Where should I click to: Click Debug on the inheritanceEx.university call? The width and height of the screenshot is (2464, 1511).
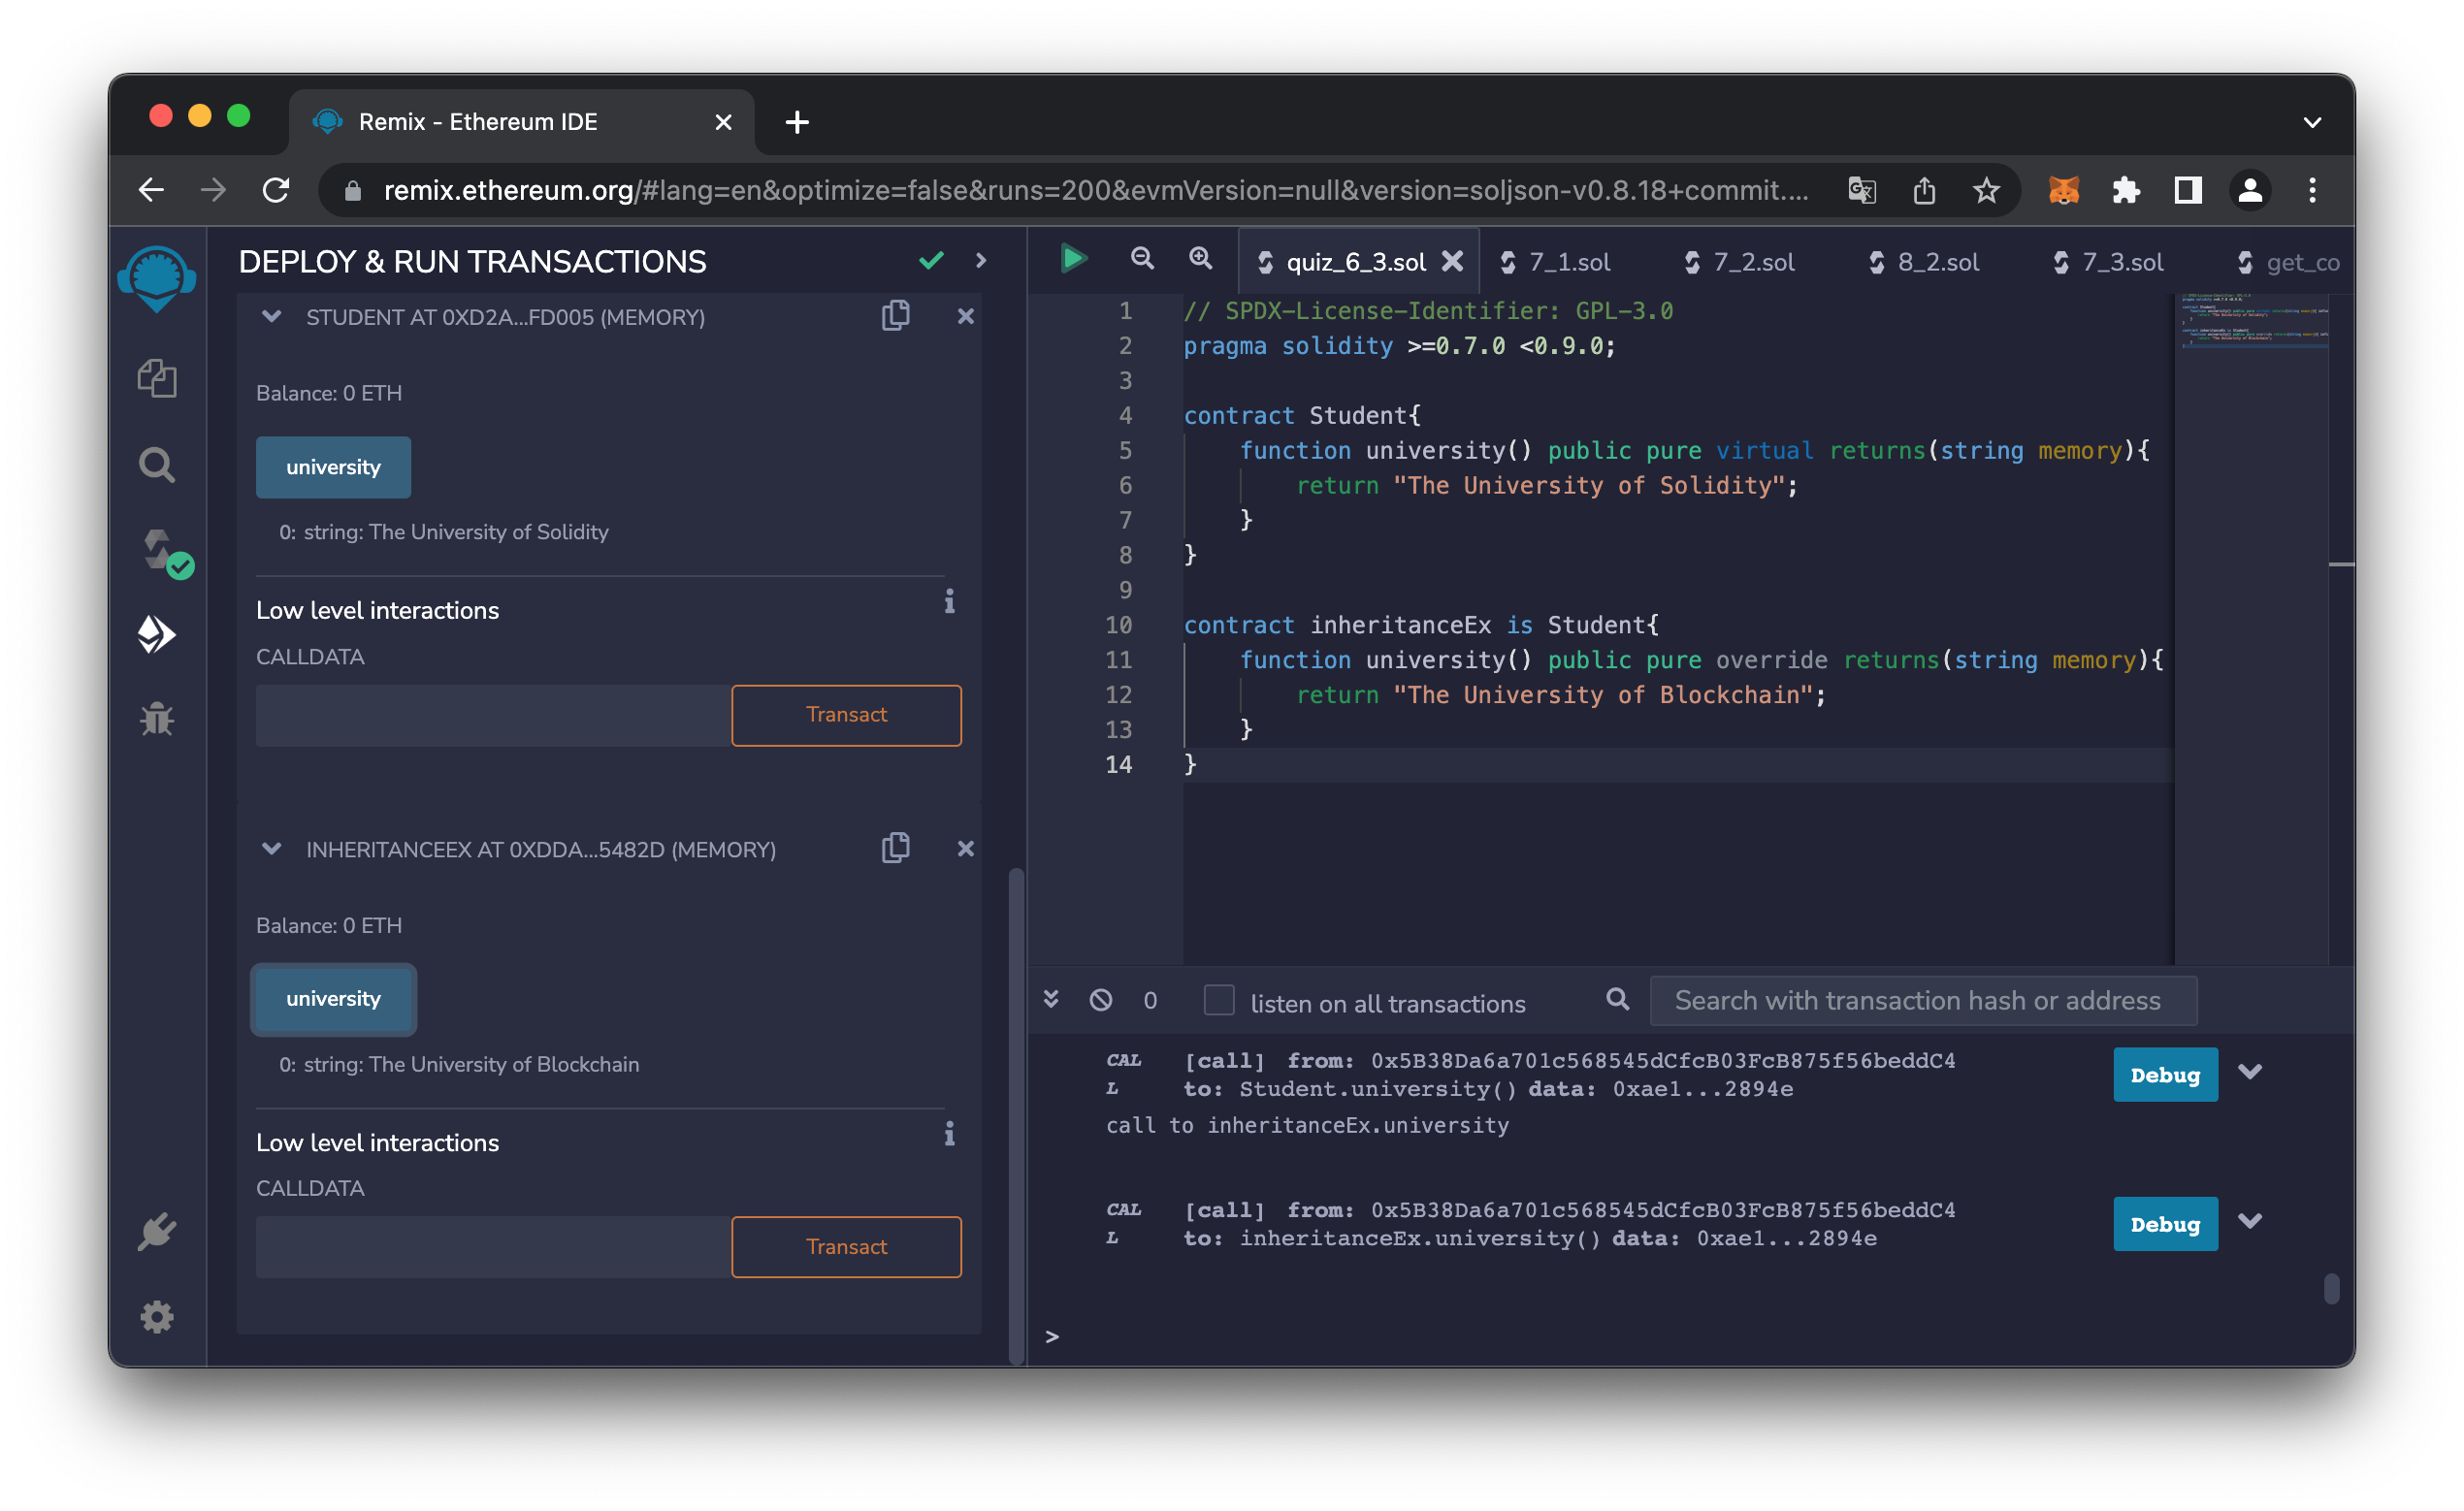(x=2164, y=1224)
